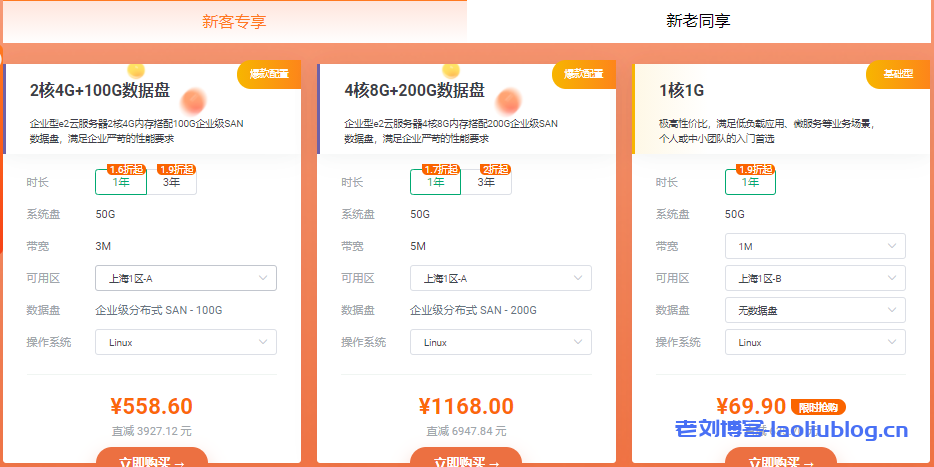Select 3年 duration for 4核8G plan

(486, 182)
